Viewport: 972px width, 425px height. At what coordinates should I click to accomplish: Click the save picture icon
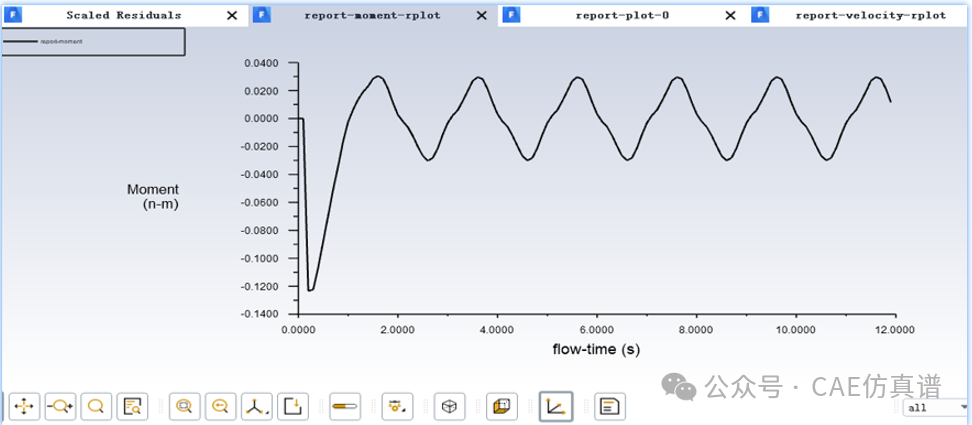pos(292,406)
